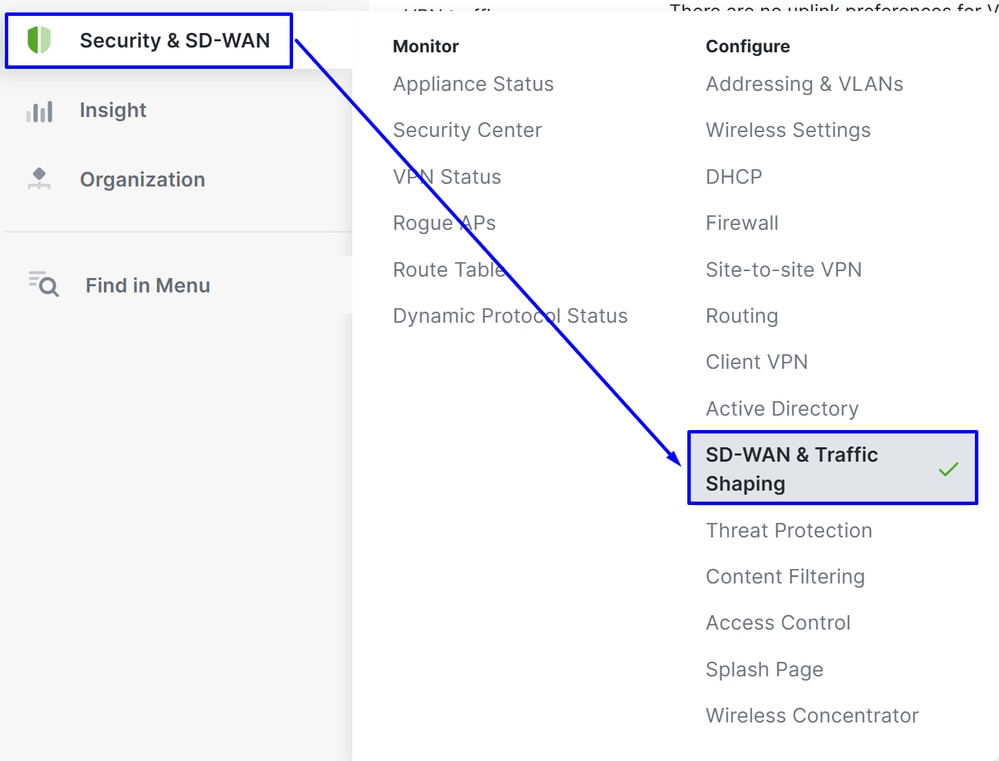
Task: Click the Insight bar chart icon
Action: pyautogui.click(x=39, y=111)
